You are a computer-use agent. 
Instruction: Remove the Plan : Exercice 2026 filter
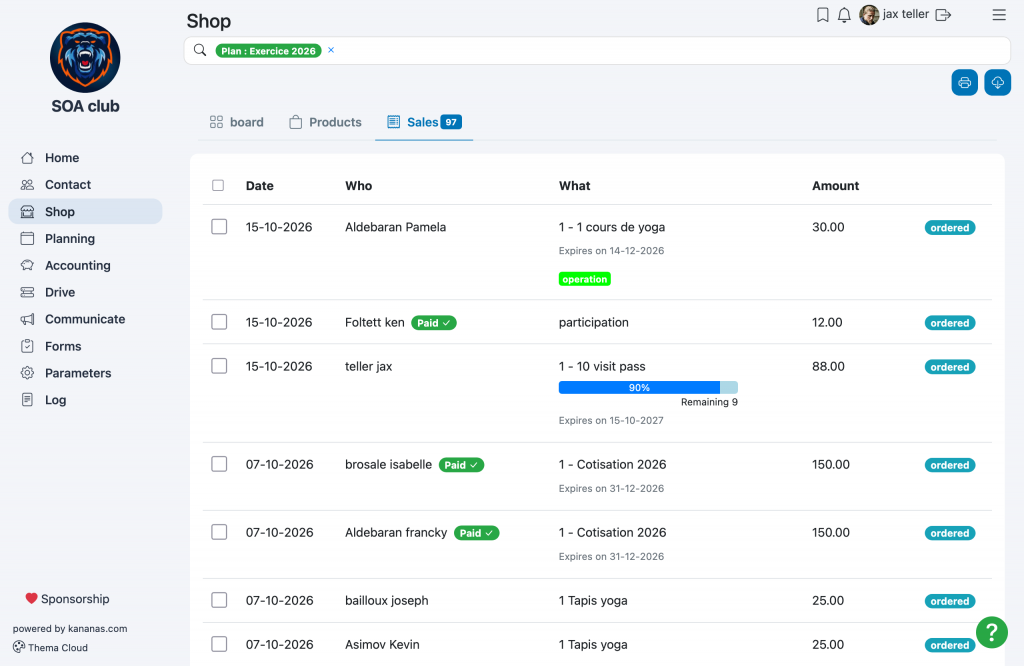click(x=331, y=50)
